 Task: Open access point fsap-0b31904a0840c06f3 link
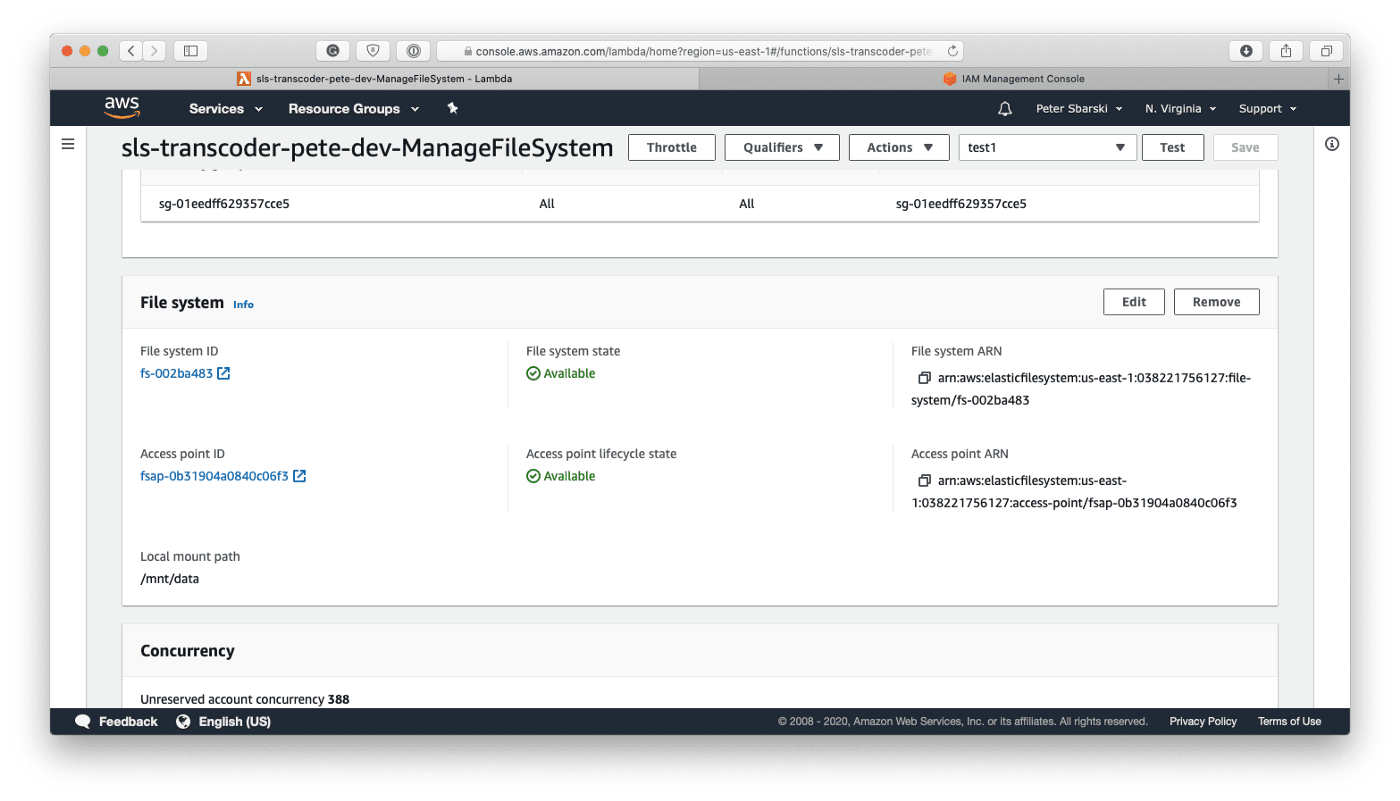(214, 476)
